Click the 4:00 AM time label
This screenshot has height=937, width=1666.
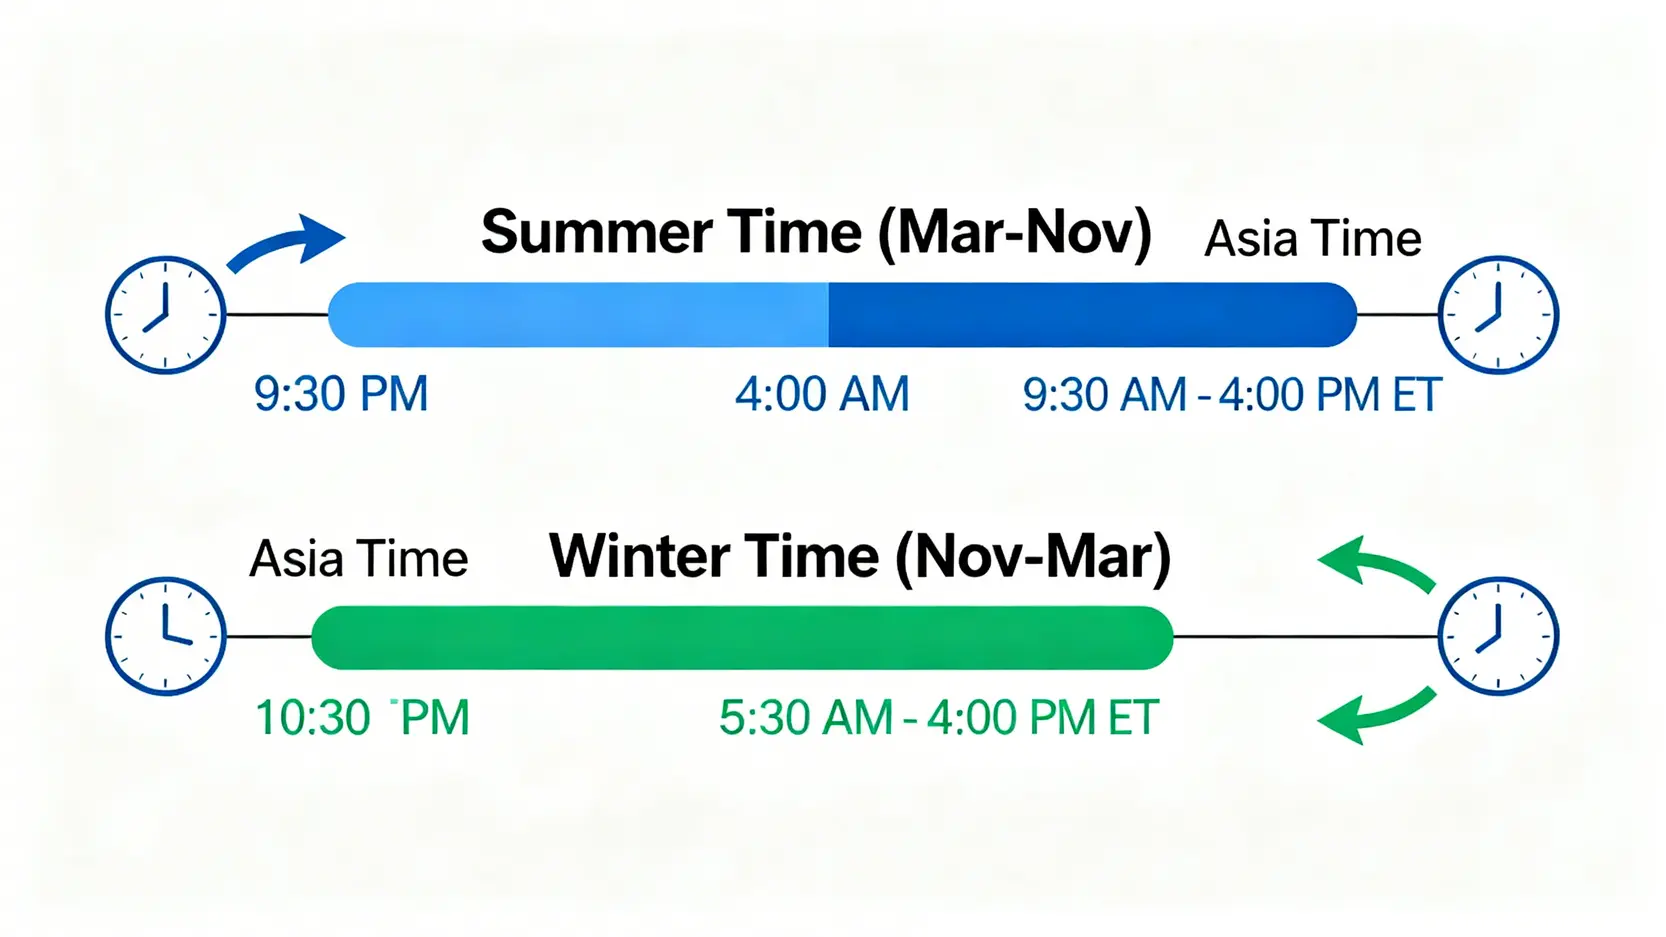click(x=822, y=394)
